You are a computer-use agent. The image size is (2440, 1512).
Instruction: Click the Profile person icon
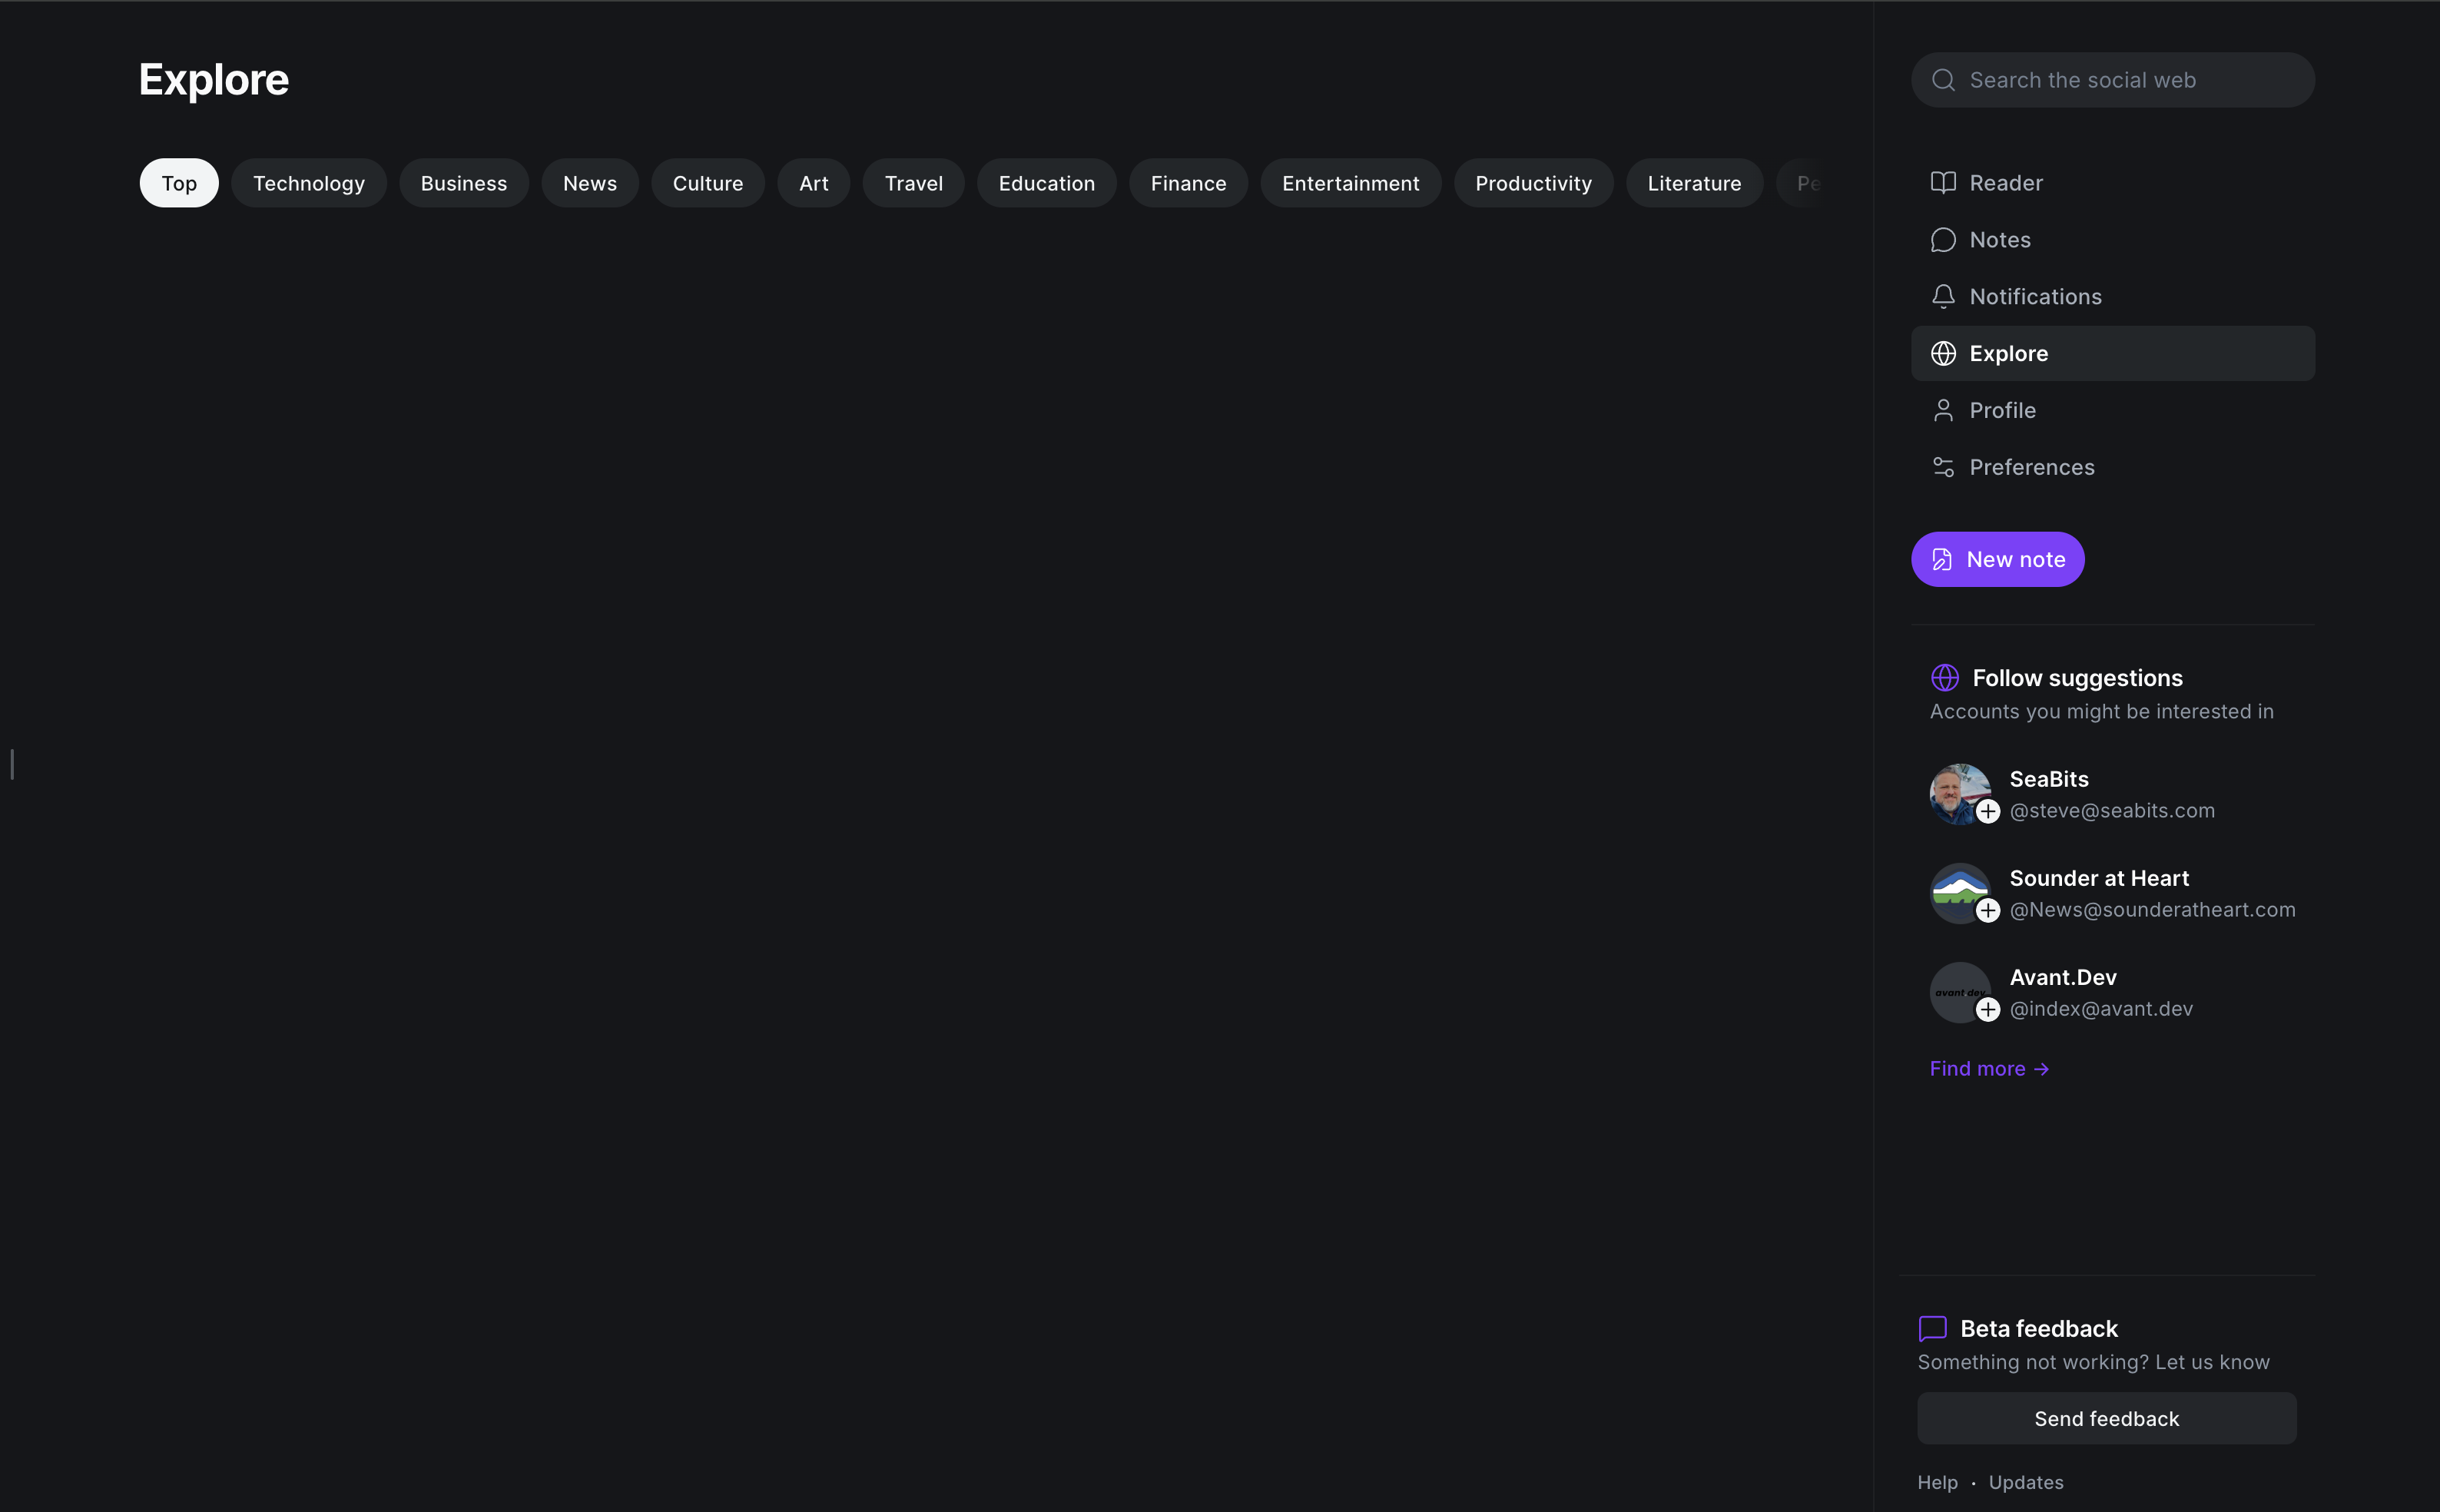pyautogui.click(x=1943, y=410)
